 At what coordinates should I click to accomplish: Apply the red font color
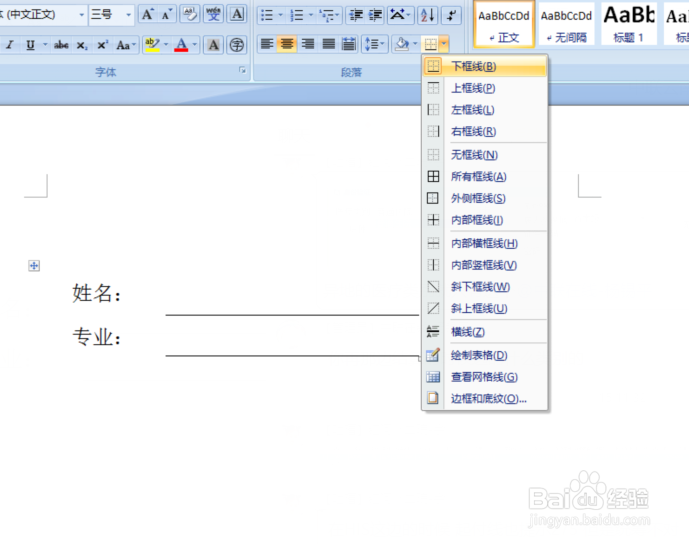181,45
